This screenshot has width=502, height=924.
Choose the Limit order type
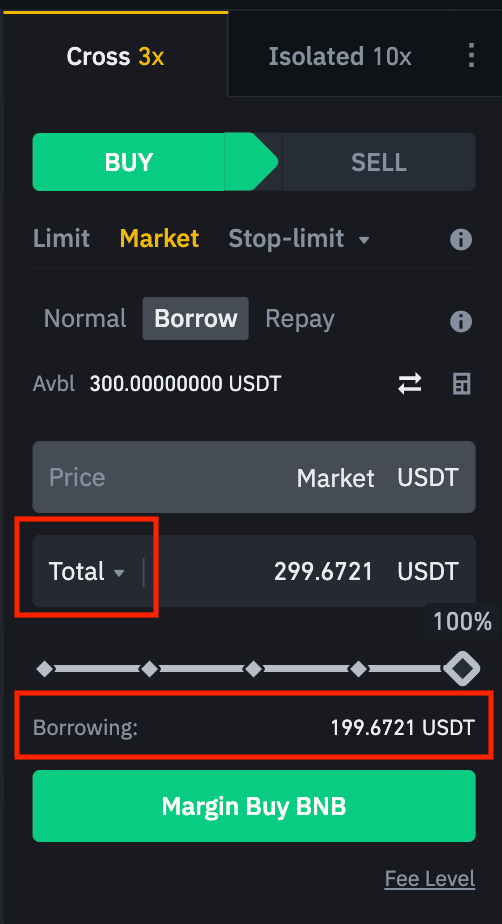61,239
